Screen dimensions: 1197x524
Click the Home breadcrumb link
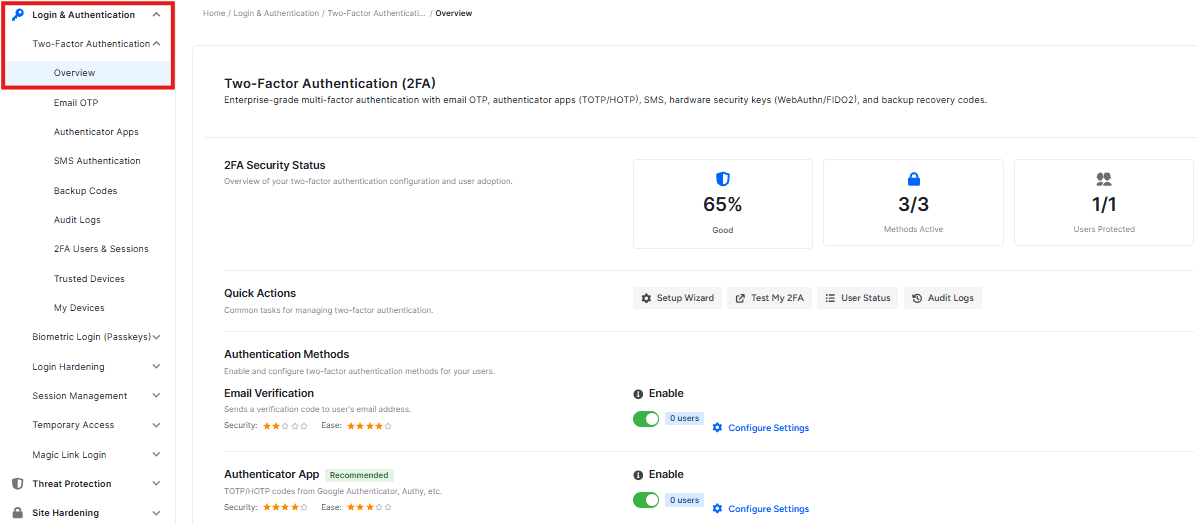tap(214, 14)
